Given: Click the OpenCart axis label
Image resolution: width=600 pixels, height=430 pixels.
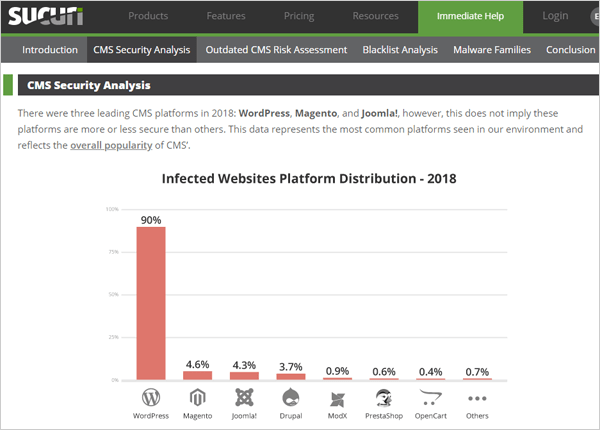Looking at the screenshot, I should coord(430,416).
